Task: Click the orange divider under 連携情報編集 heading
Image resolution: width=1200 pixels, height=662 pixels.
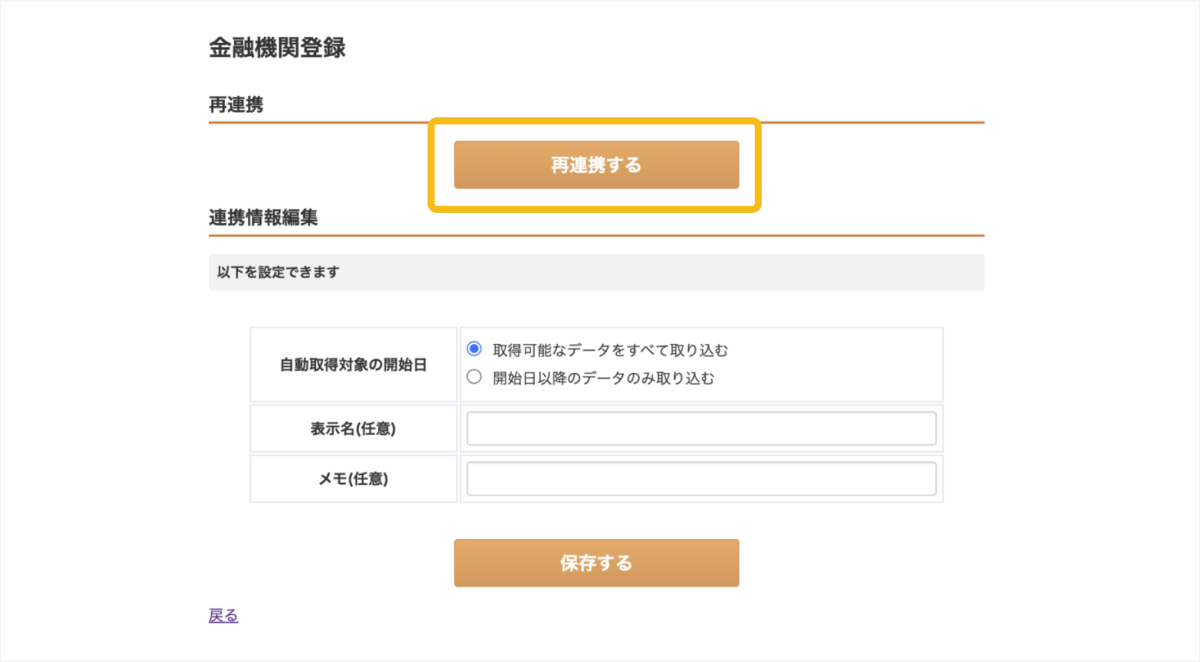Action: pyautogui.click(x=596, y=235)
